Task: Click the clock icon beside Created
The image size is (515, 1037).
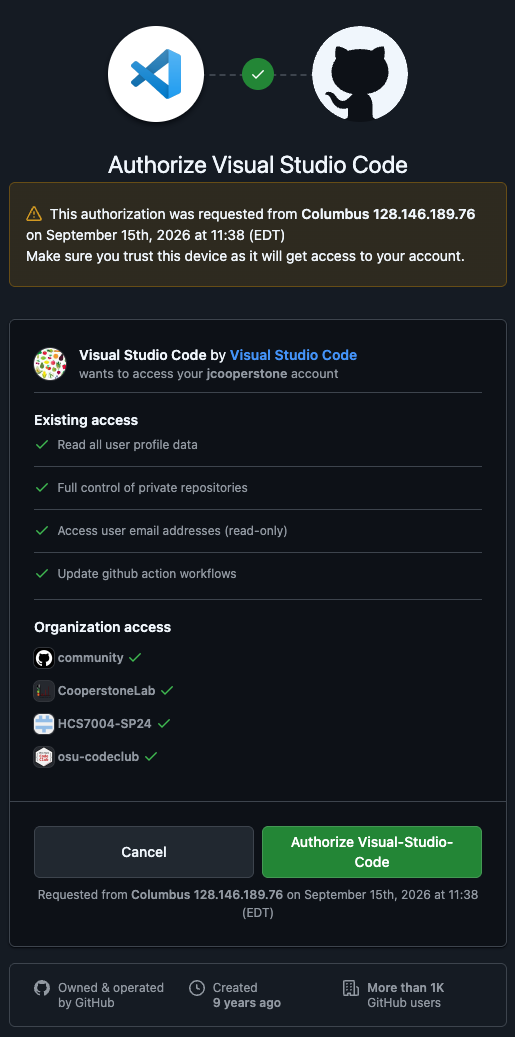Action: (x=196, y=988)
